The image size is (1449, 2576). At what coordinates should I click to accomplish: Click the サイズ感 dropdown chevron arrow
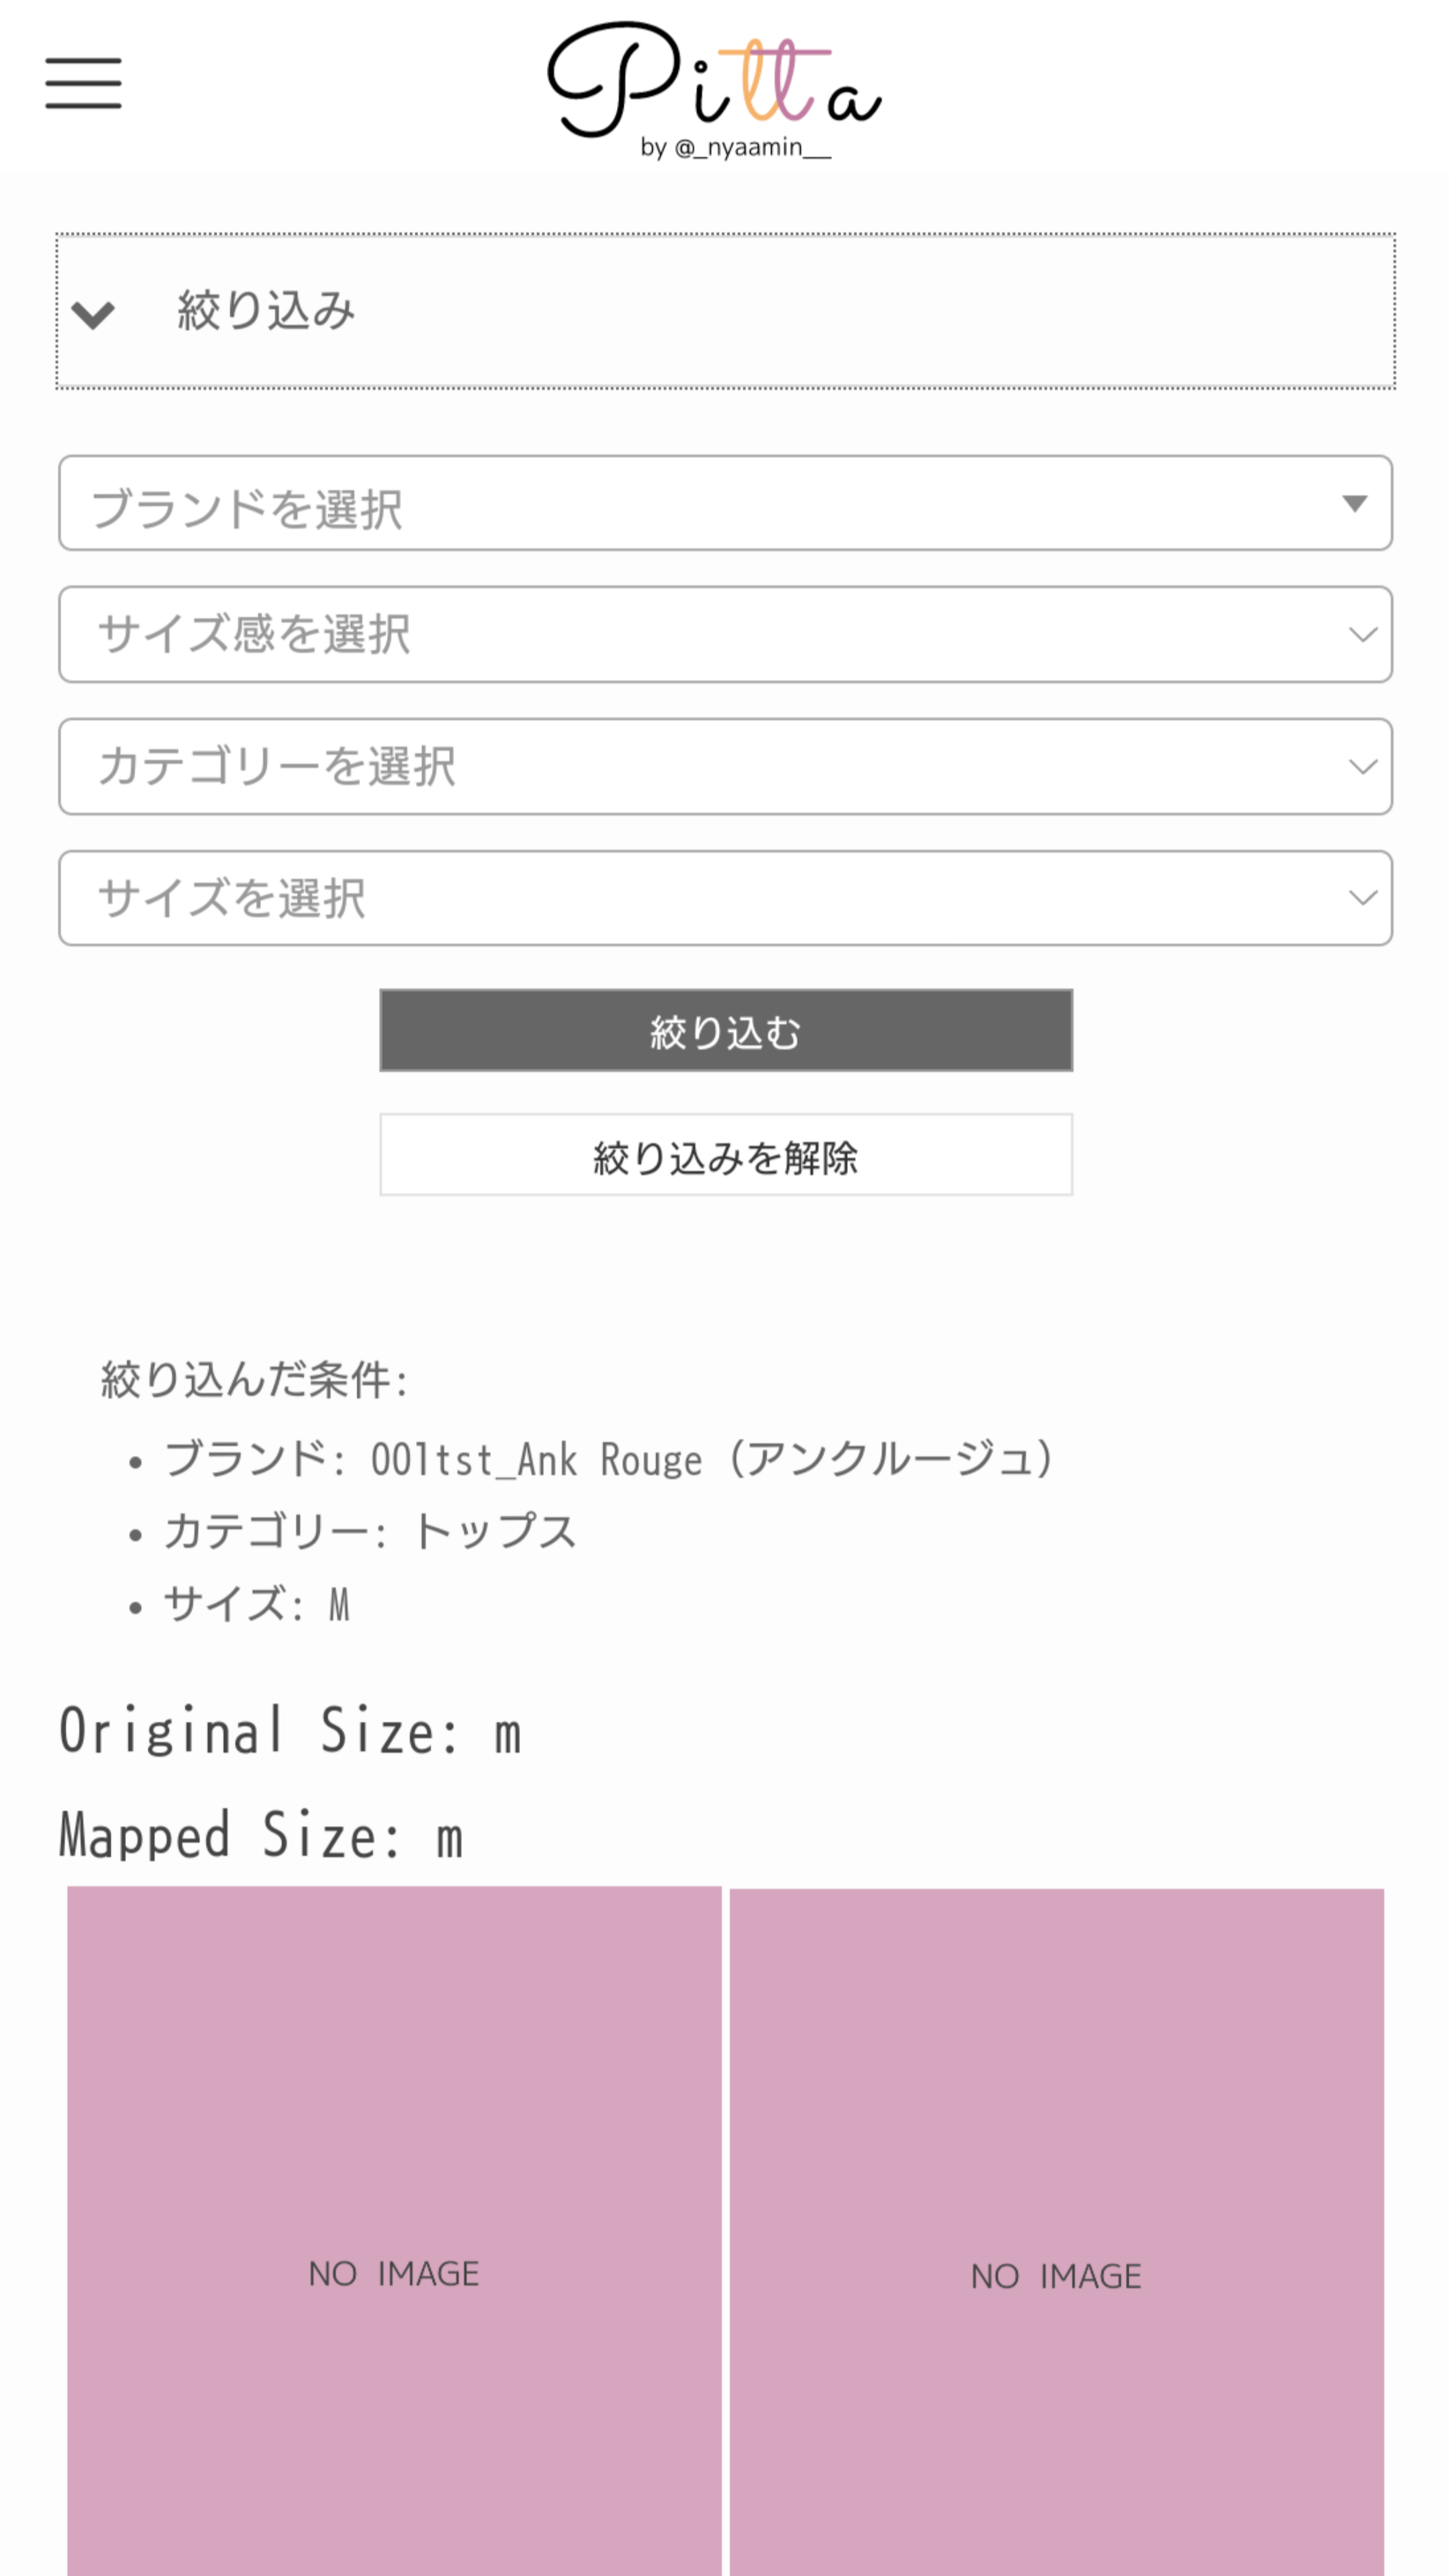[1362, 635]
